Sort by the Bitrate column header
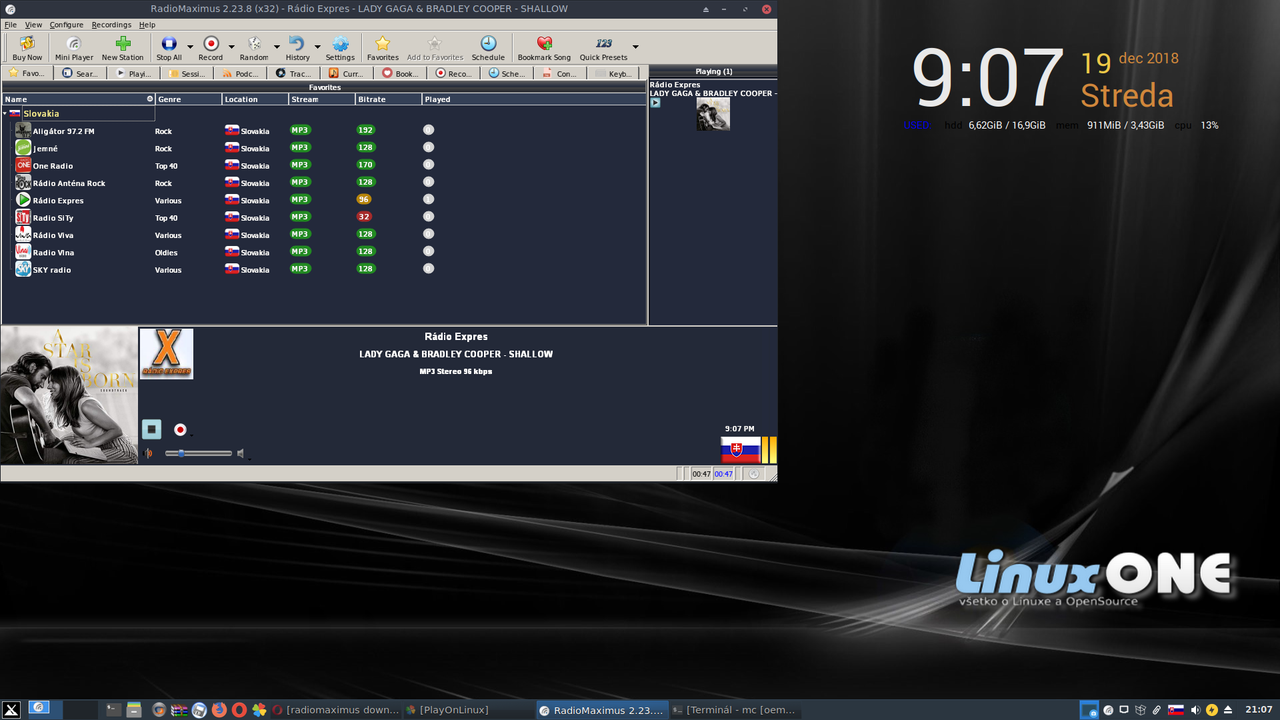The width and height of the screenshot is (1280, 720). [x=389, y=99]
